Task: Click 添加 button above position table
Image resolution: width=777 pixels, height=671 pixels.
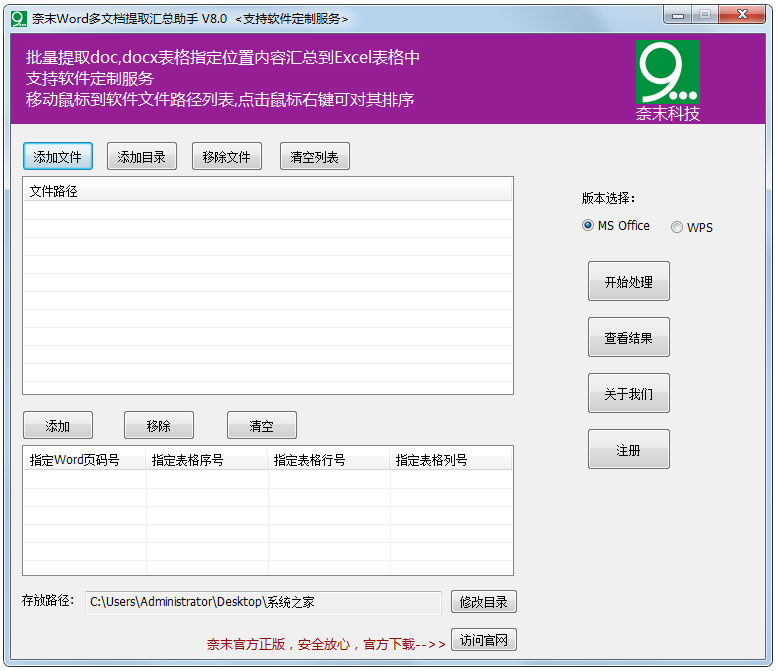Action: [58, 426]
